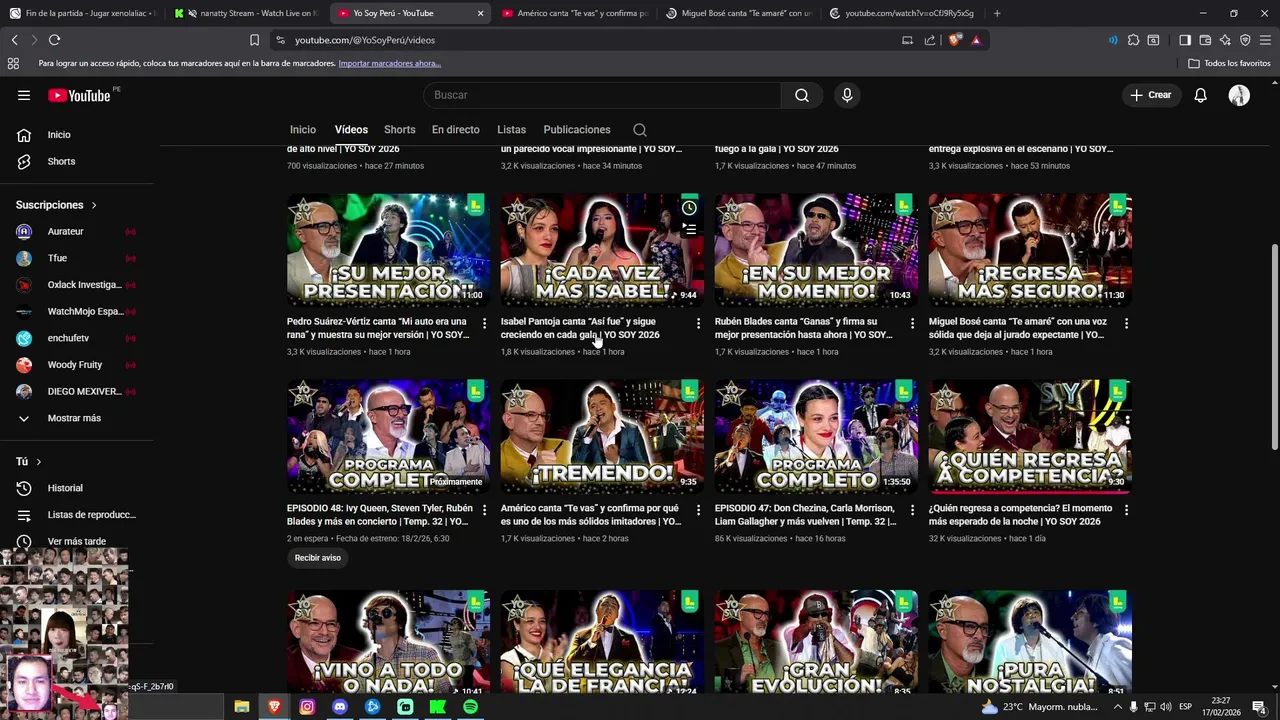Go to YouTube home via the logo
Image resolution: width=1280 pixels, height=720 pixels.
[79, 95]
